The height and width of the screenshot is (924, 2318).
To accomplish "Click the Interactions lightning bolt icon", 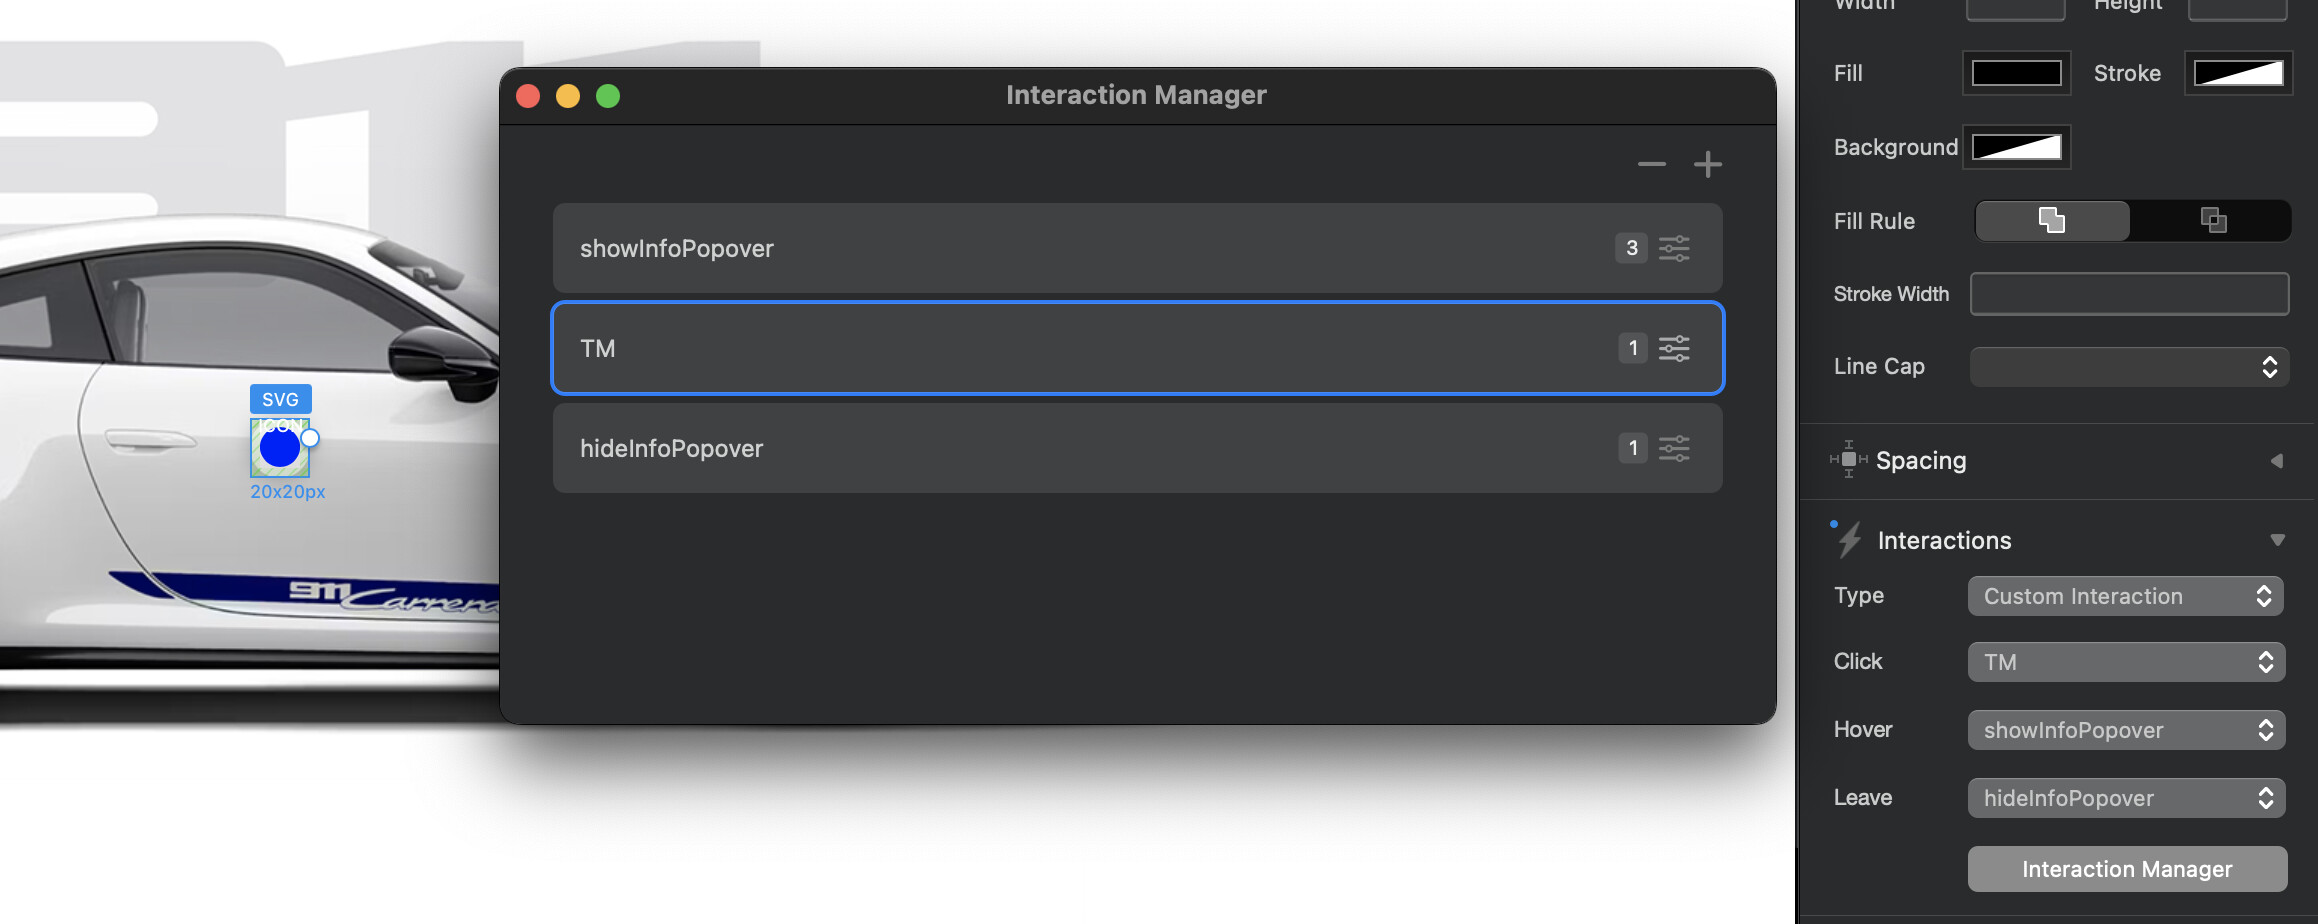I will point(1849,540).
